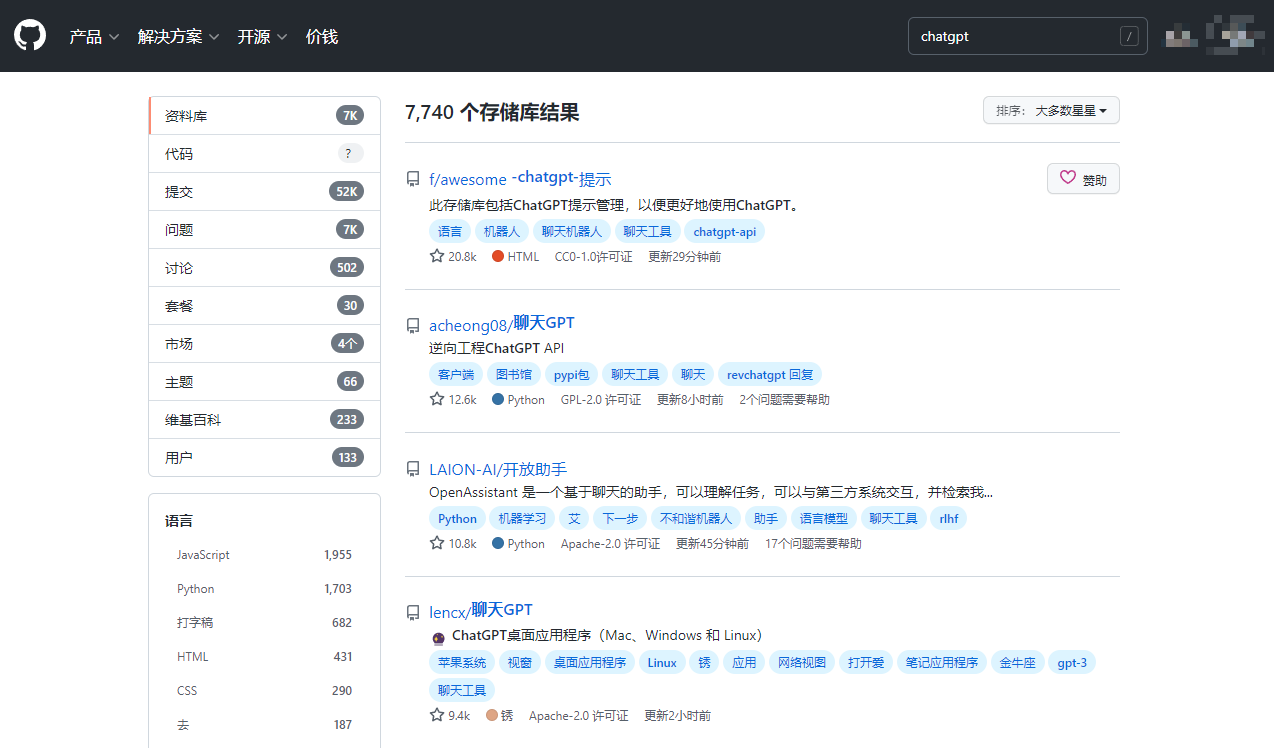
Task: Click star icon beside 12.6k count
Action: tap(437, 399)
